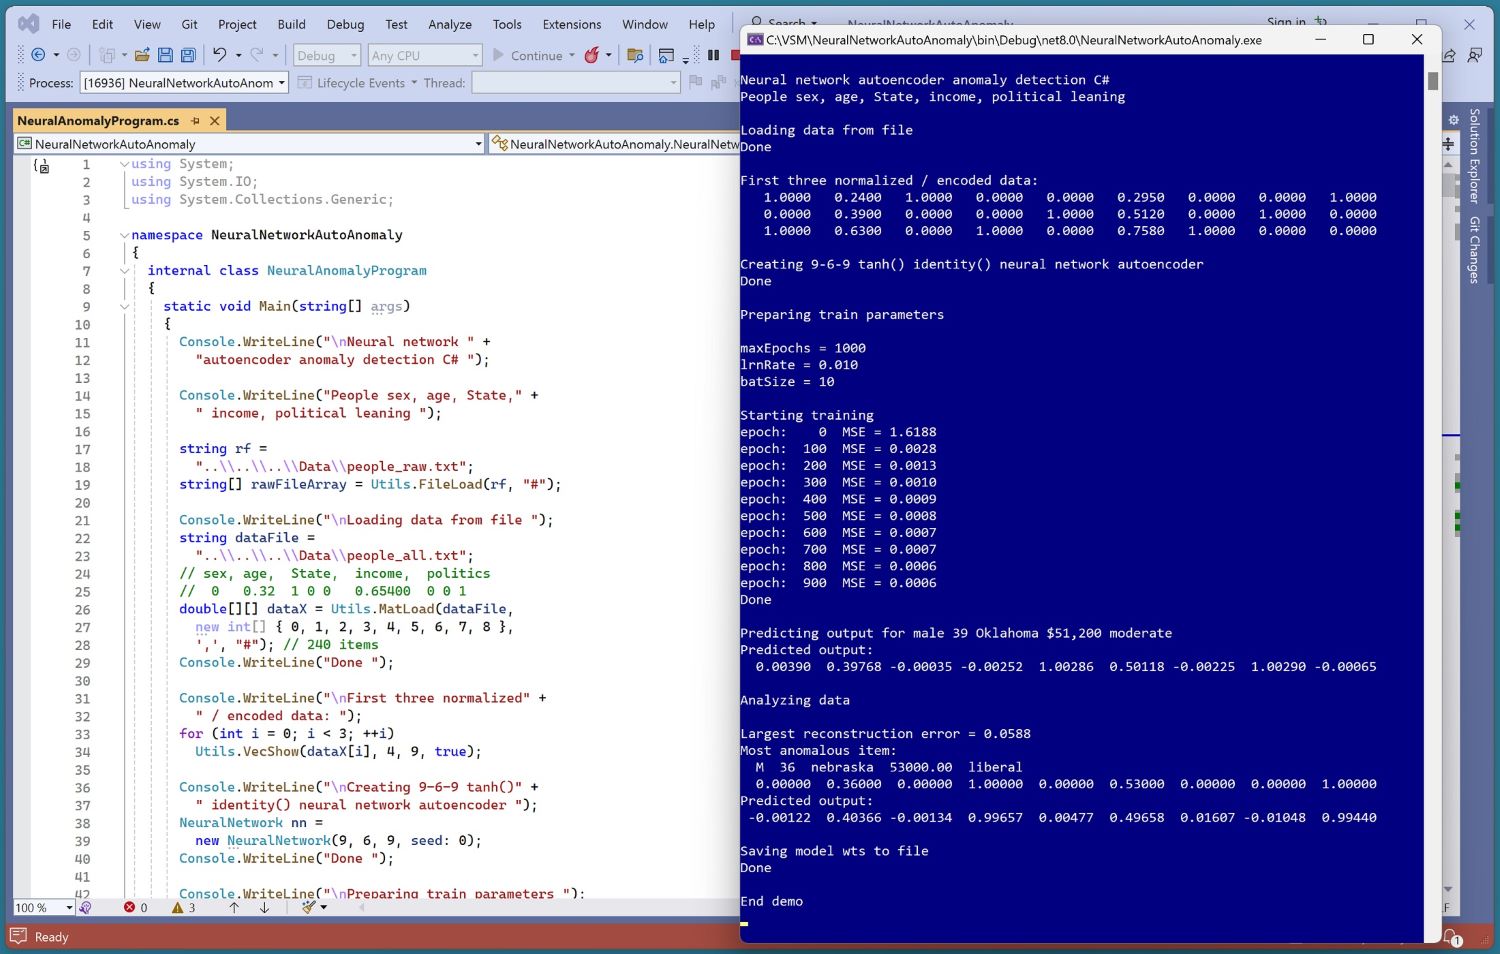
Task: Click the Save All toolbar icon
Action: point(188,55)
